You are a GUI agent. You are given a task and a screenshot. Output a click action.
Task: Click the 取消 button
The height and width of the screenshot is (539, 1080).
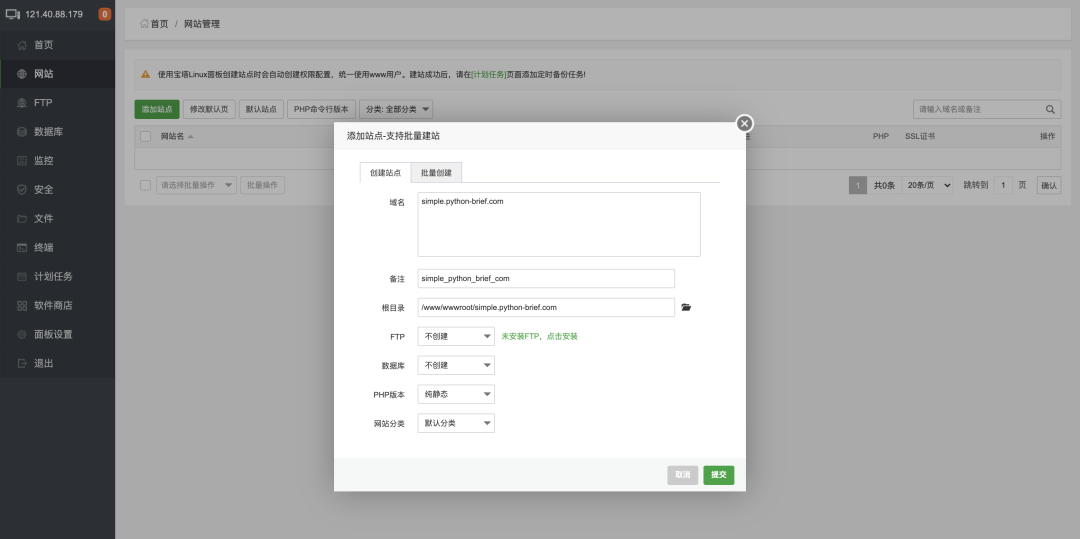click(x=682, y=475)
